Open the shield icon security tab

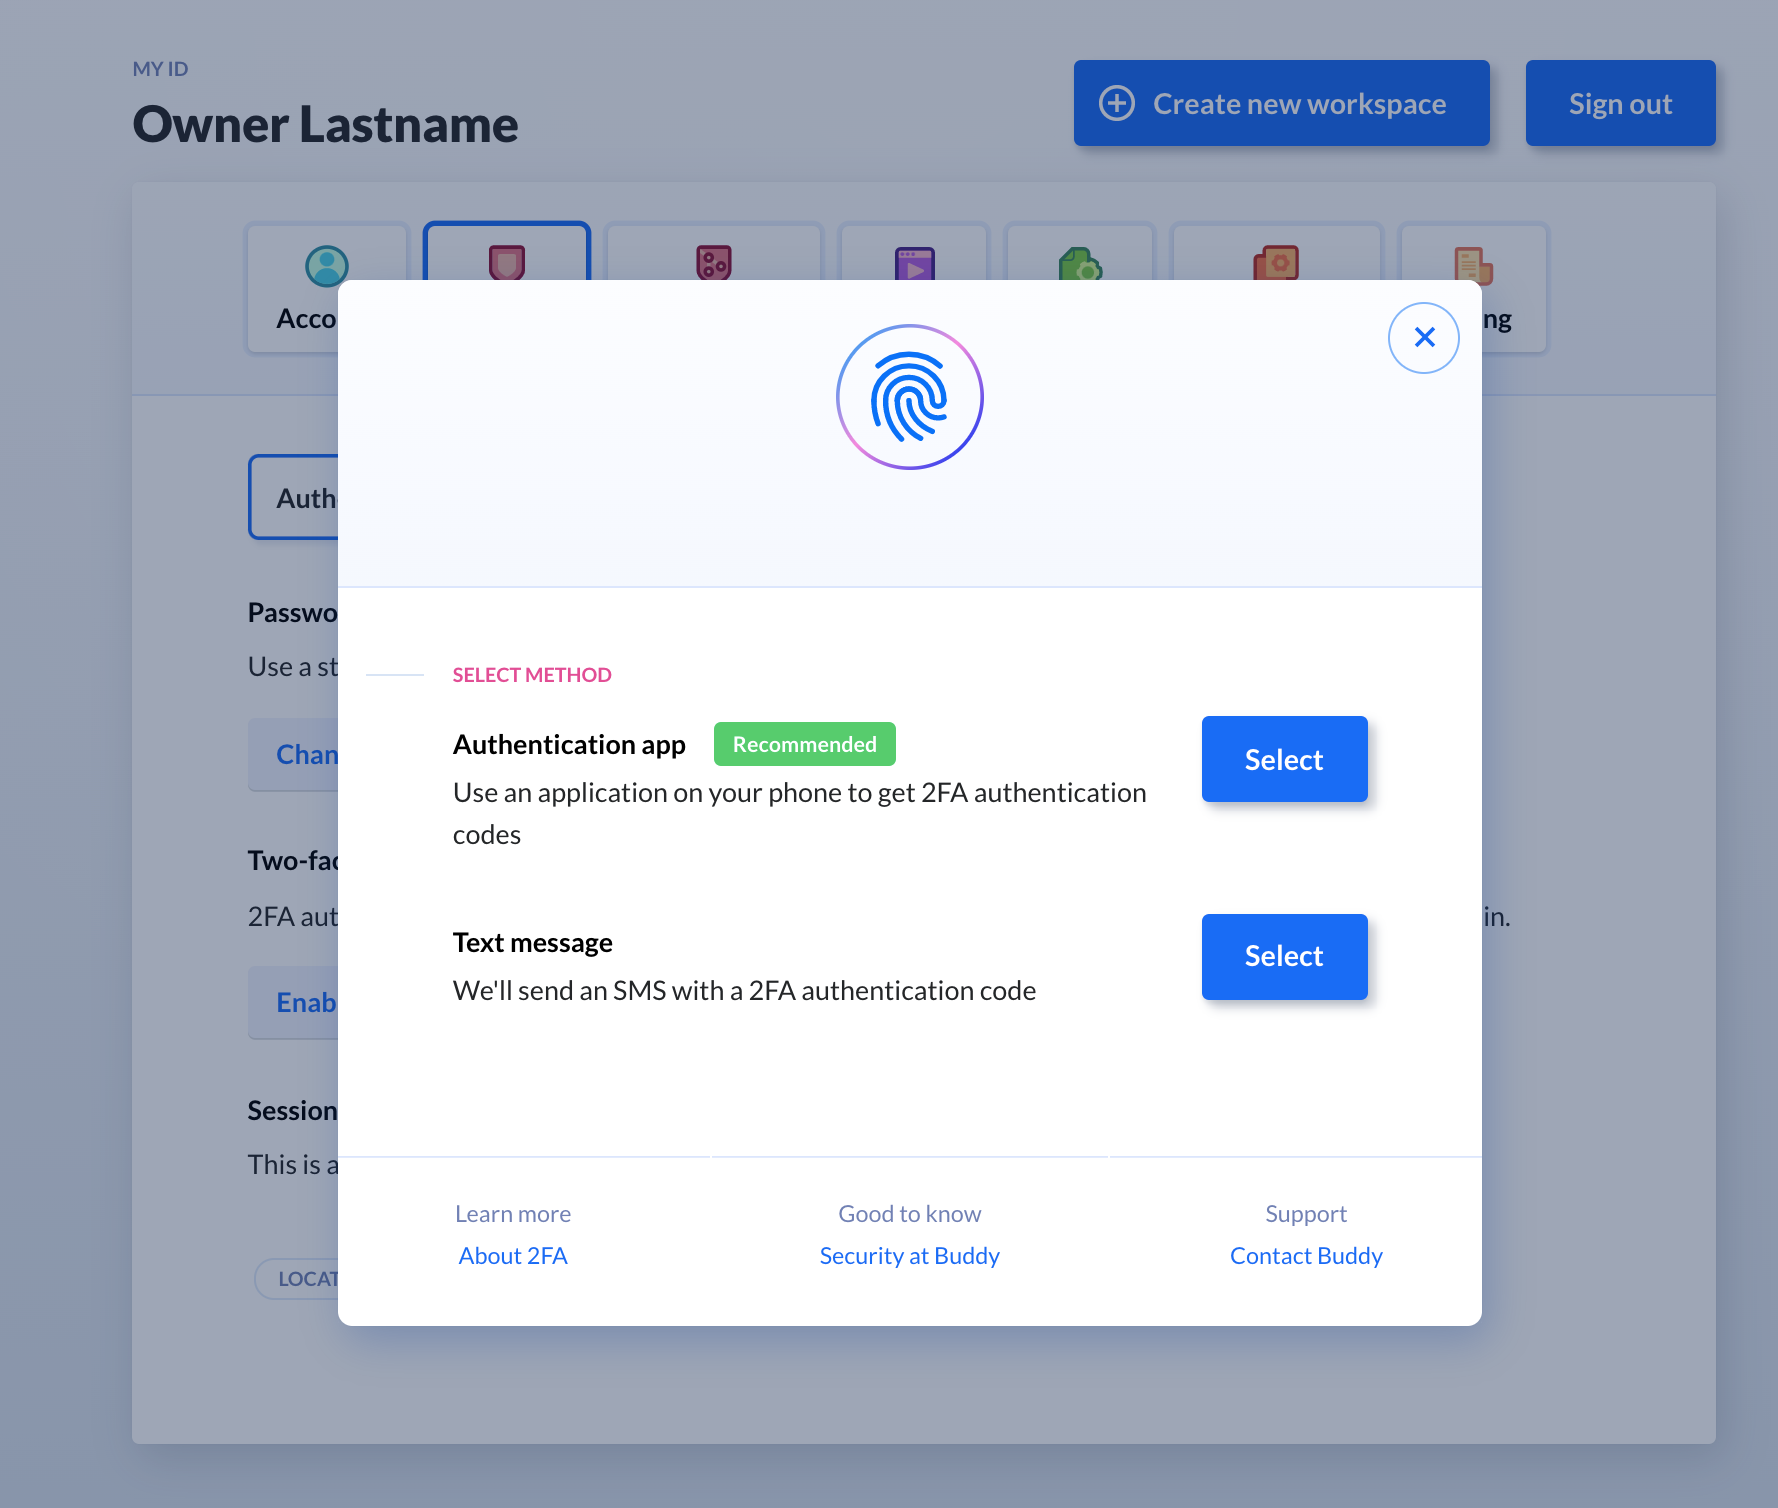point(507,252)
